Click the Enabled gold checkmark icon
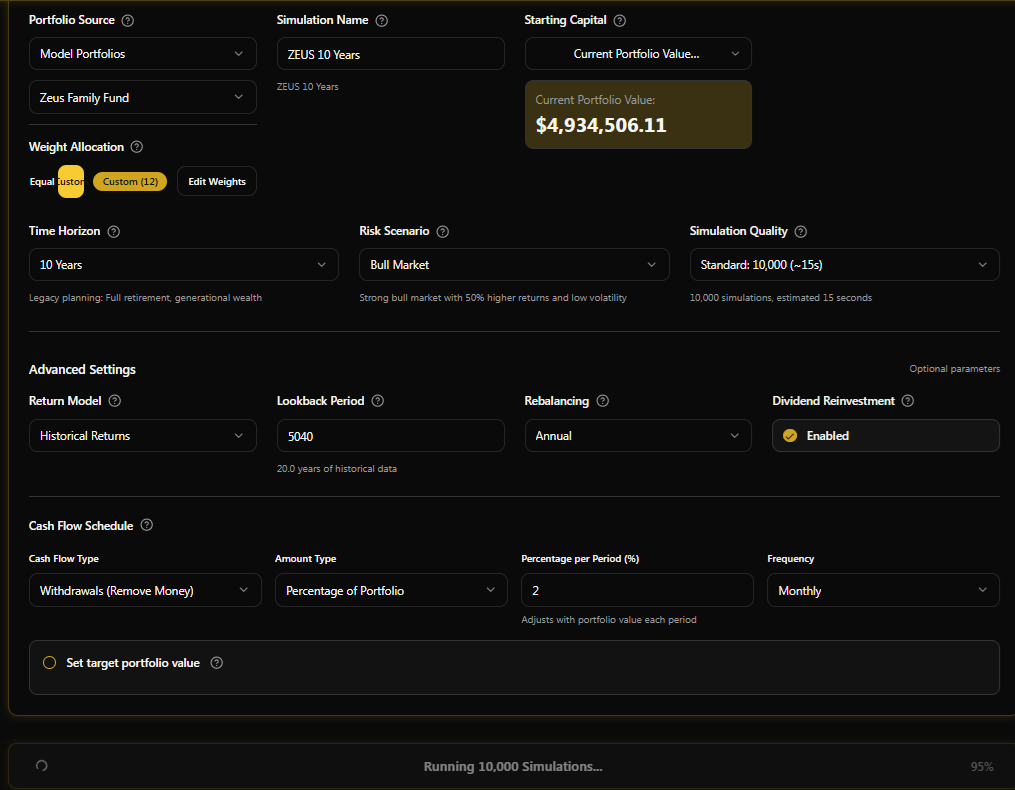Image resolution: width=1015 pixels, height=790 pixels. pyautogui.click(x=790, y=436)
